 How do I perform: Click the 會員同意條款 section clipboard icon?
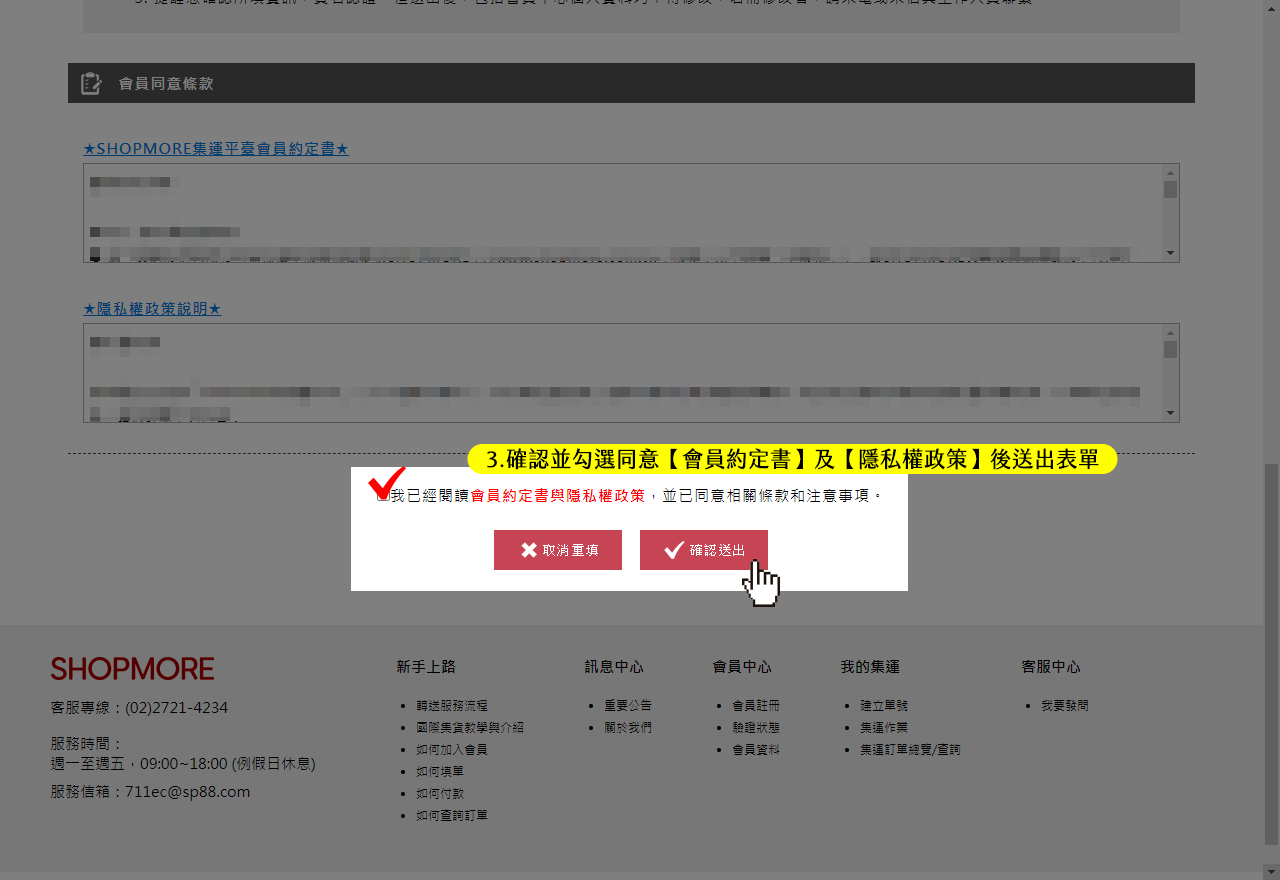(91, 83)
